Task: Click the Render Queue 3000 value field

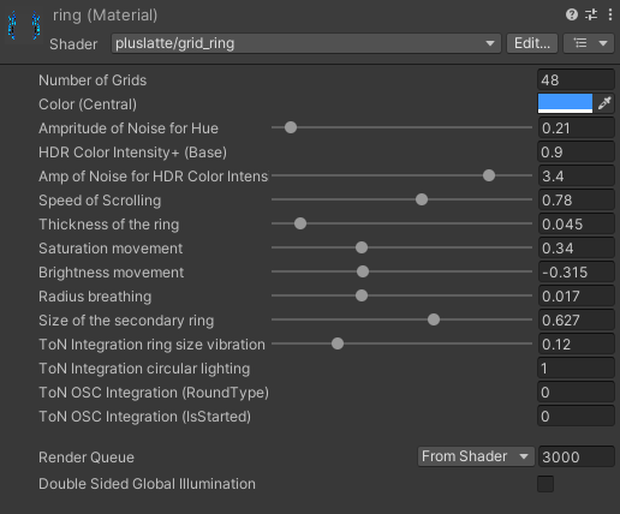Action: point(576,457)
